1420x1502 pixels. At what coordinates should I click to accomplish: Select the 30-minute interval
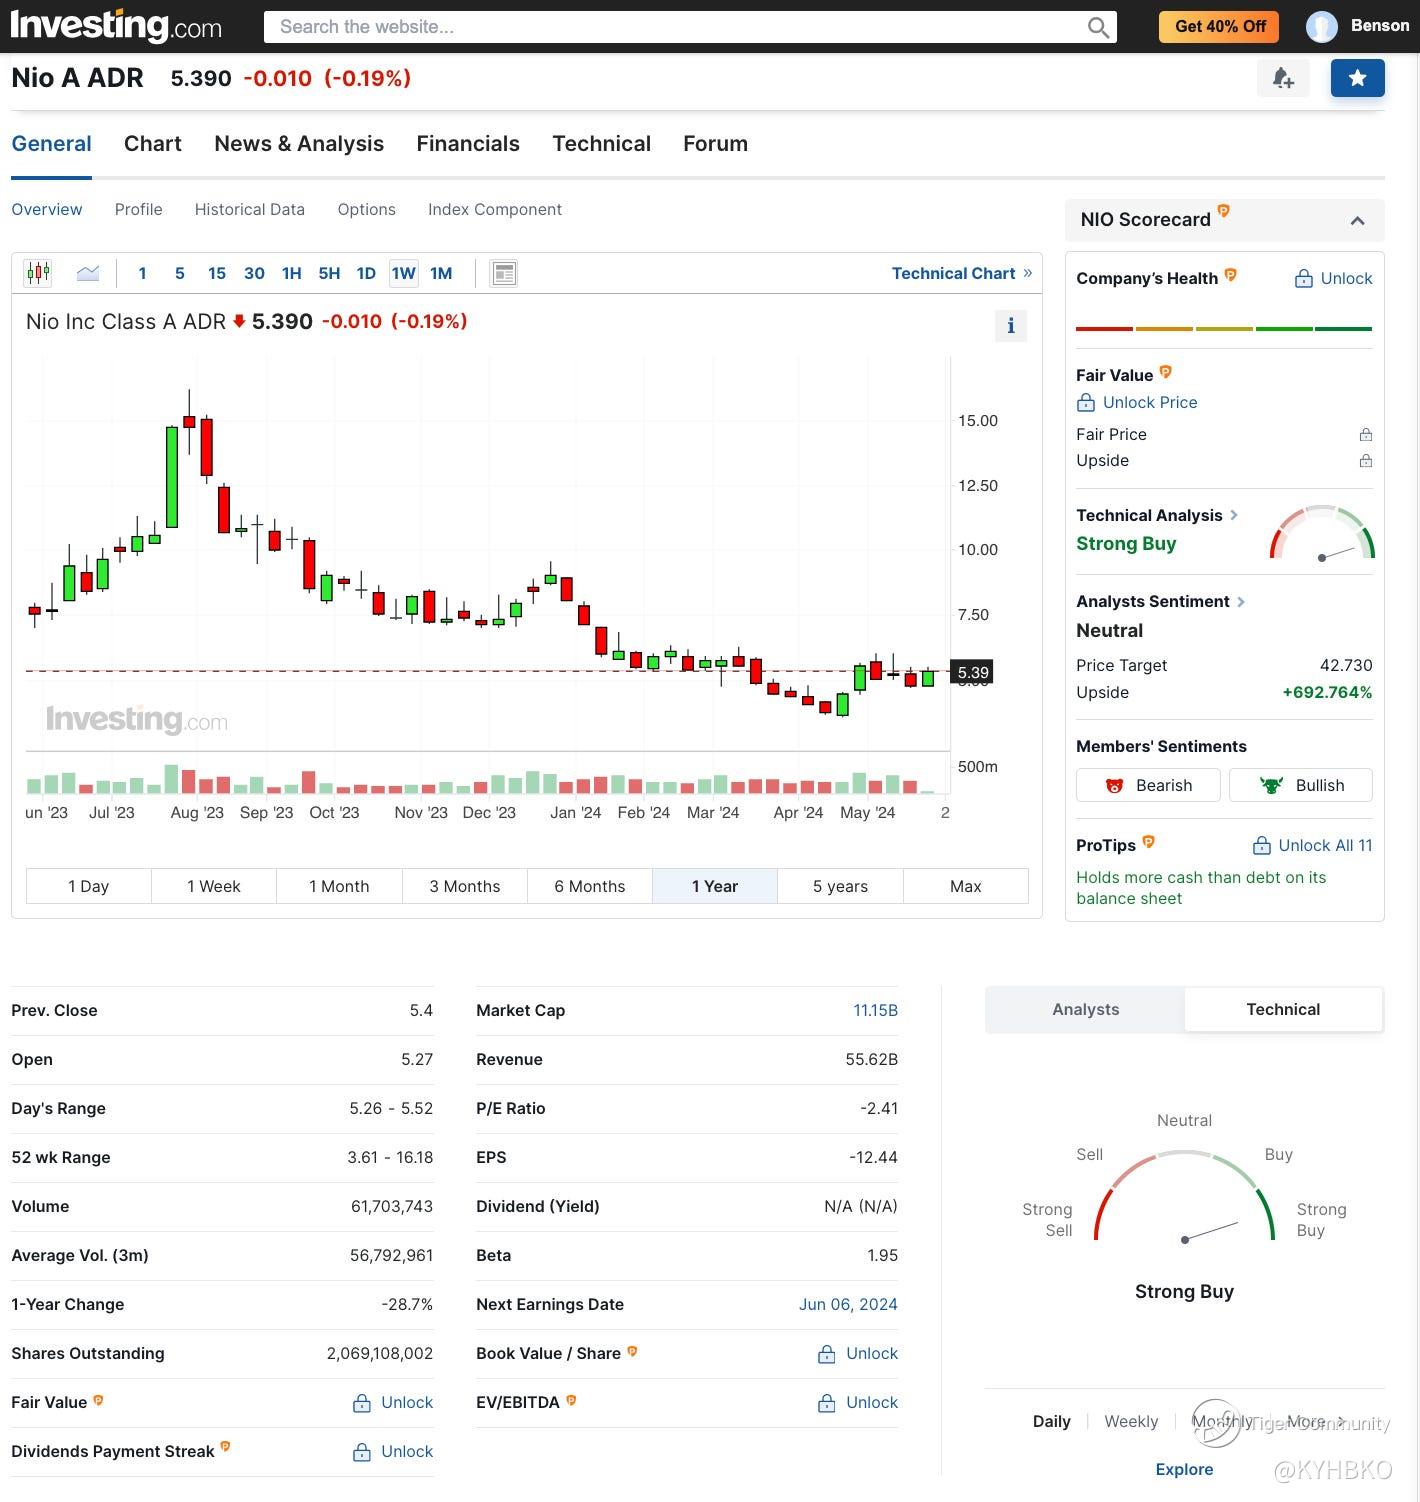254,273
